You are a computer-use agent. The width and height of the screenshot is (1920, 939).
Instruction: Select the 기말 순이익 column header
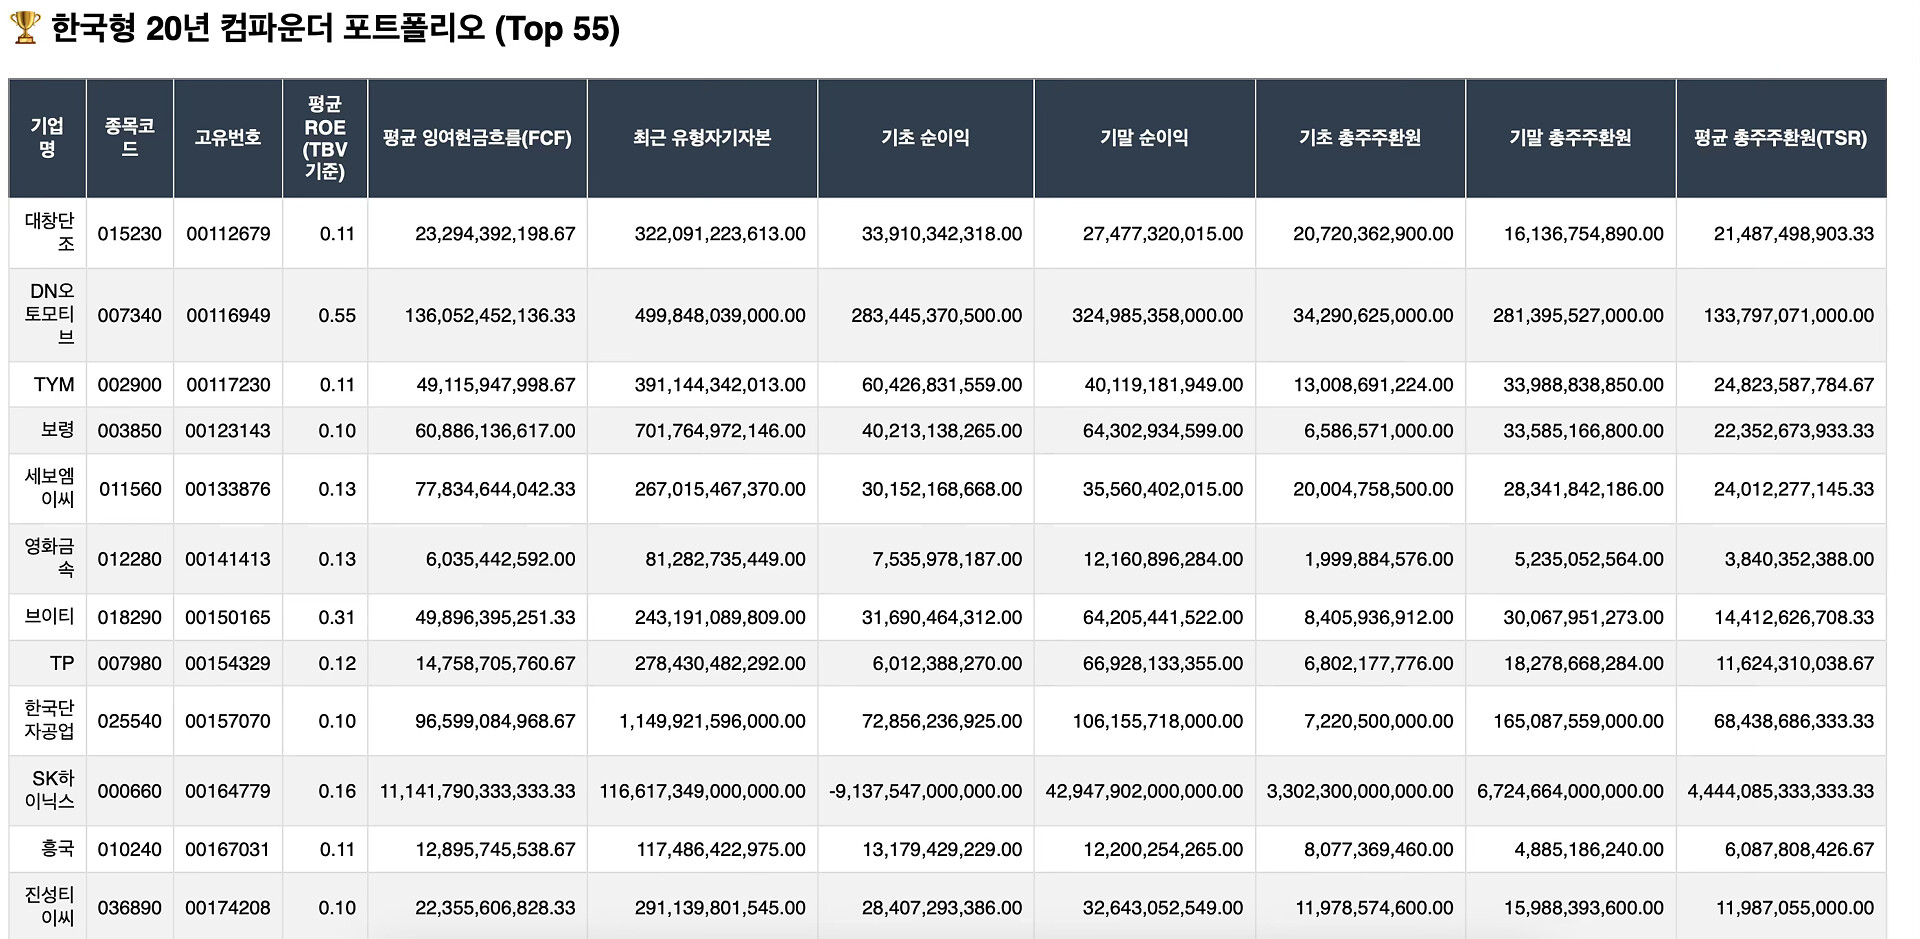[1144, 138]
